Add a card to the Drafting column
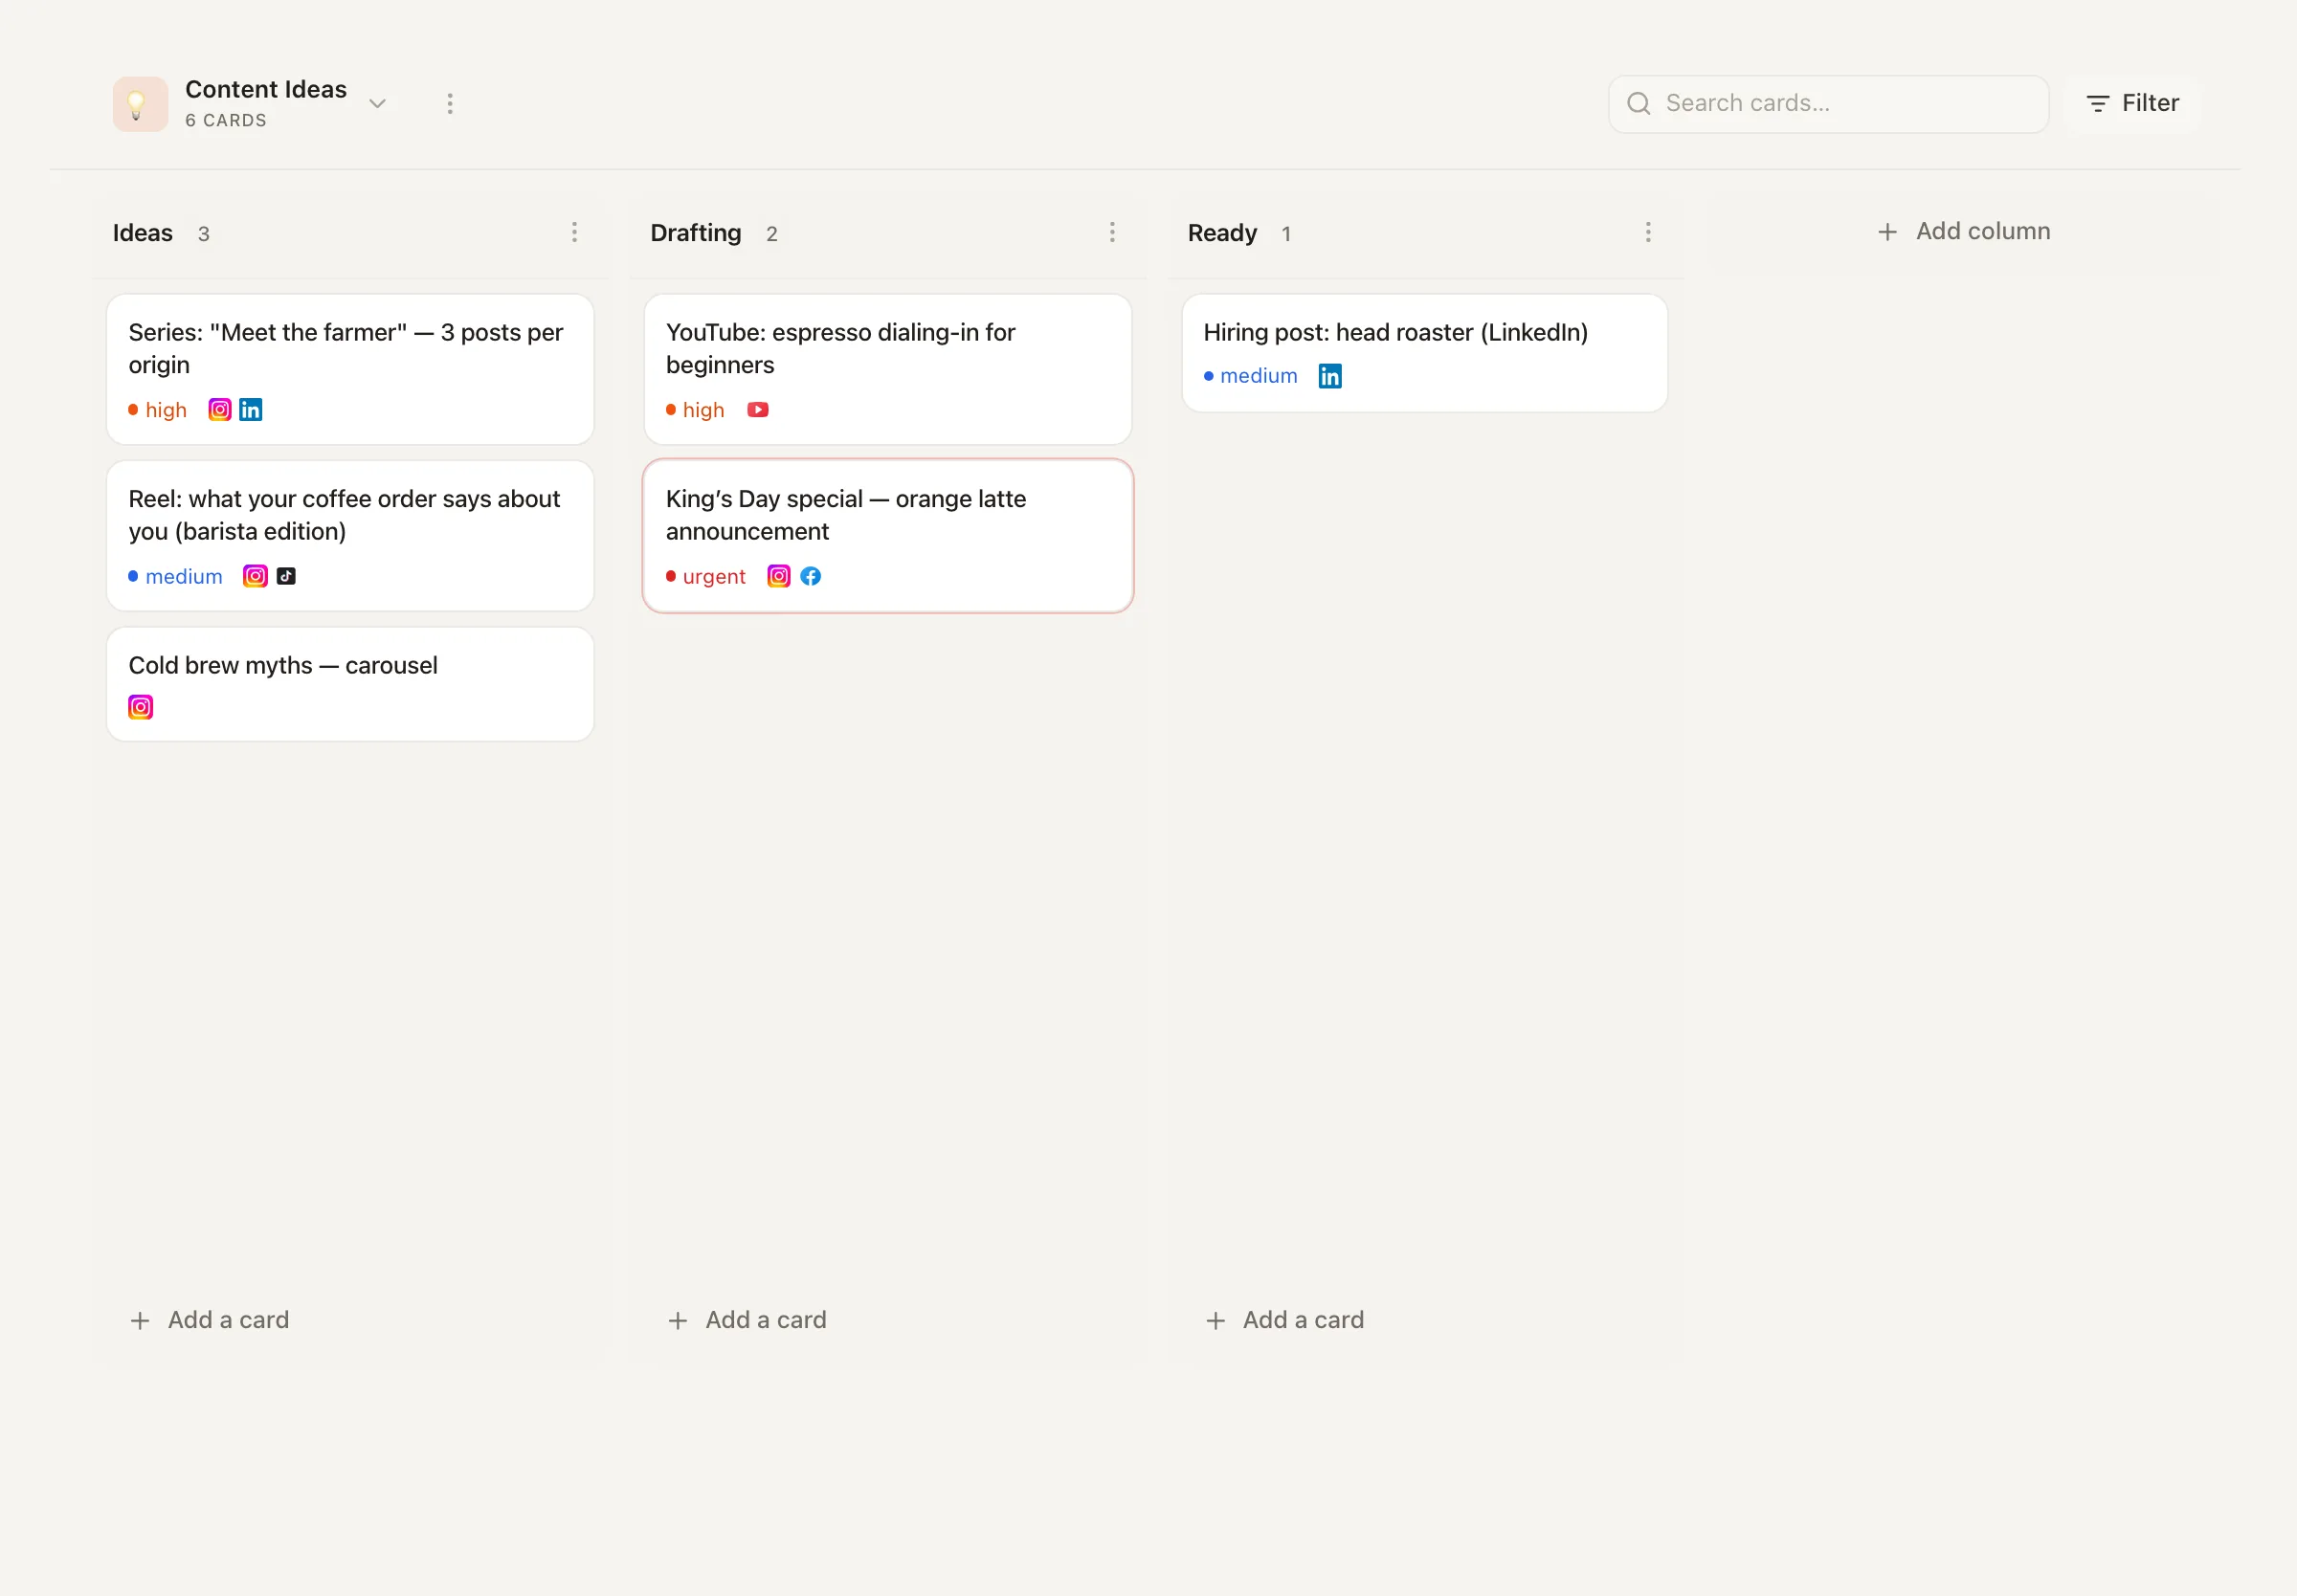The width and height of the screenshot is (2297, 1596). click(x=747, y=1320)
